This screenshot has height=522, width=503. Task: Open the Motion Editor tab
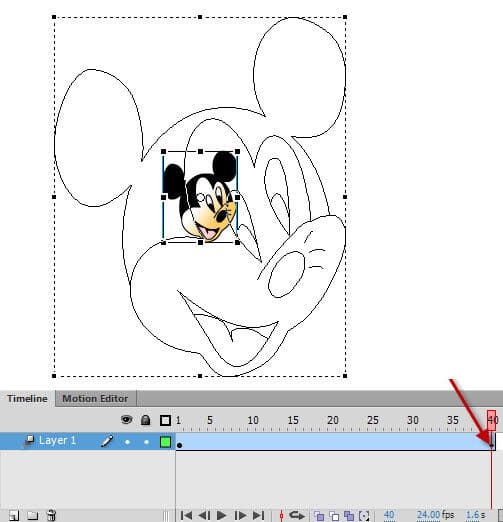[x=95, y=399]
